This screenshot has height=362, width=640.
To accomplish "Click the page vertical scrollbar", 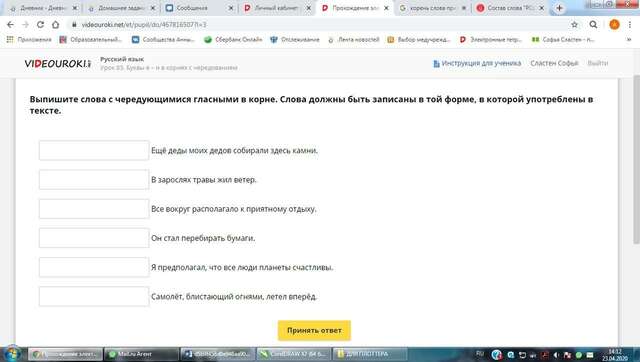I will (x=636, y=159).
